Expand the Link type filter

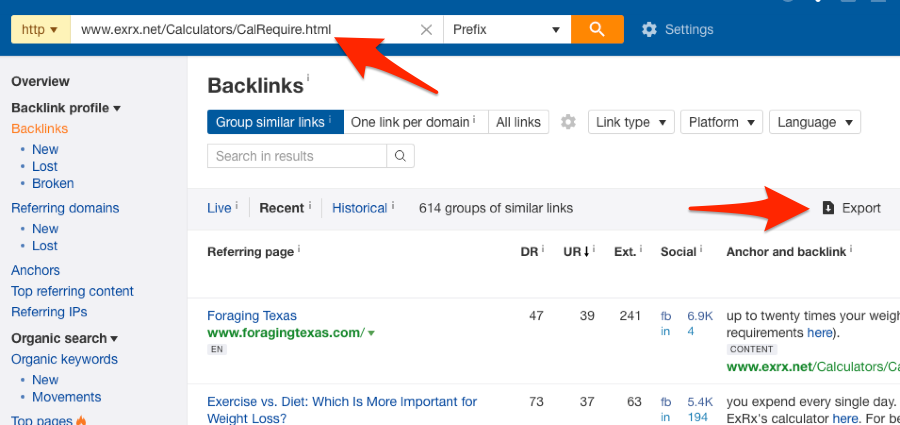pos(629,122)
